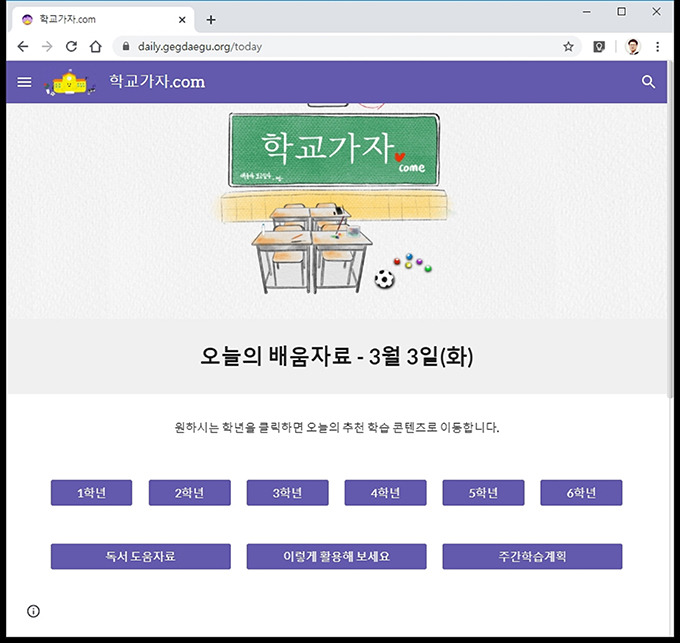Open the Chrome profile avatar
The width and height of the screenshot is (680, 643).
pos(633,46)
